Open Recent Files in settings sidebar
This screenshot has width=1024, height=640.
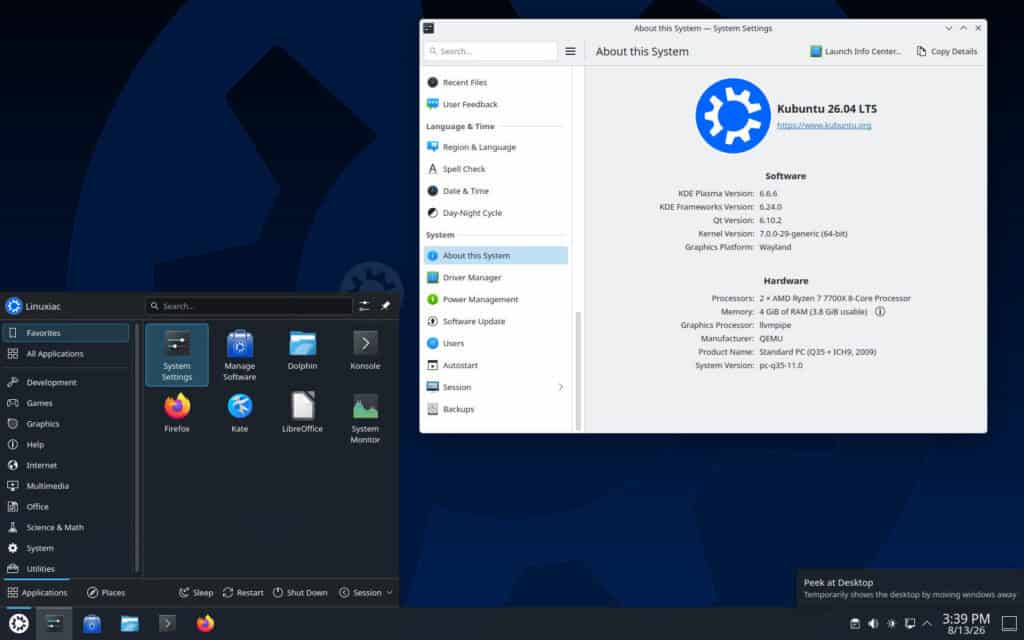(x=496, y=82)
